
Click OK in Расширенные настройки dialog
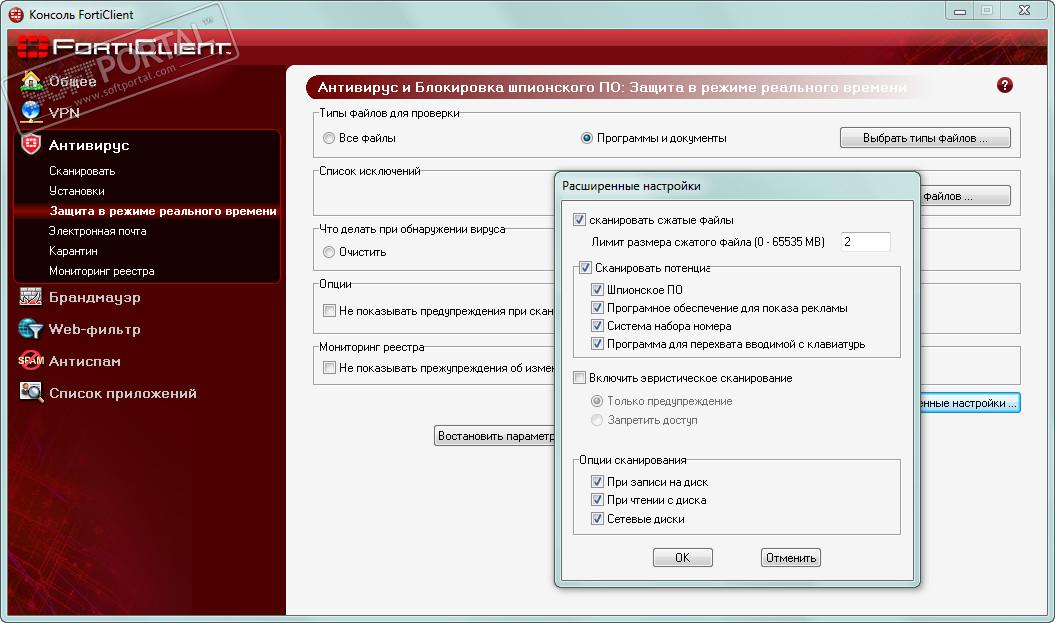[x=682, y=558]
